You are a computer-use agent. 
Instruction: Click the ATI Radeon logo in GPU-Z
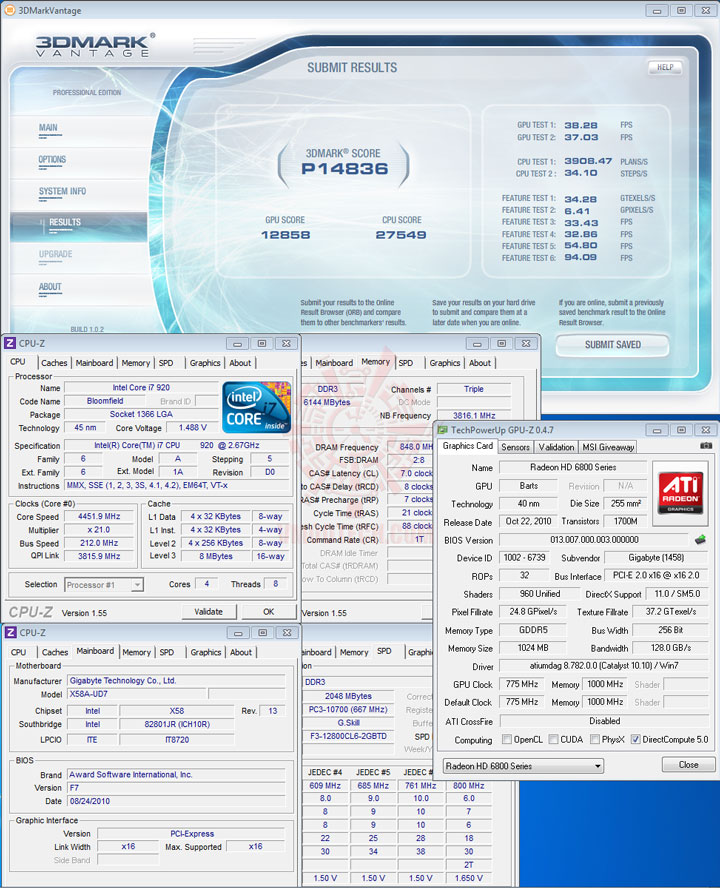click(x=680, y=492)
